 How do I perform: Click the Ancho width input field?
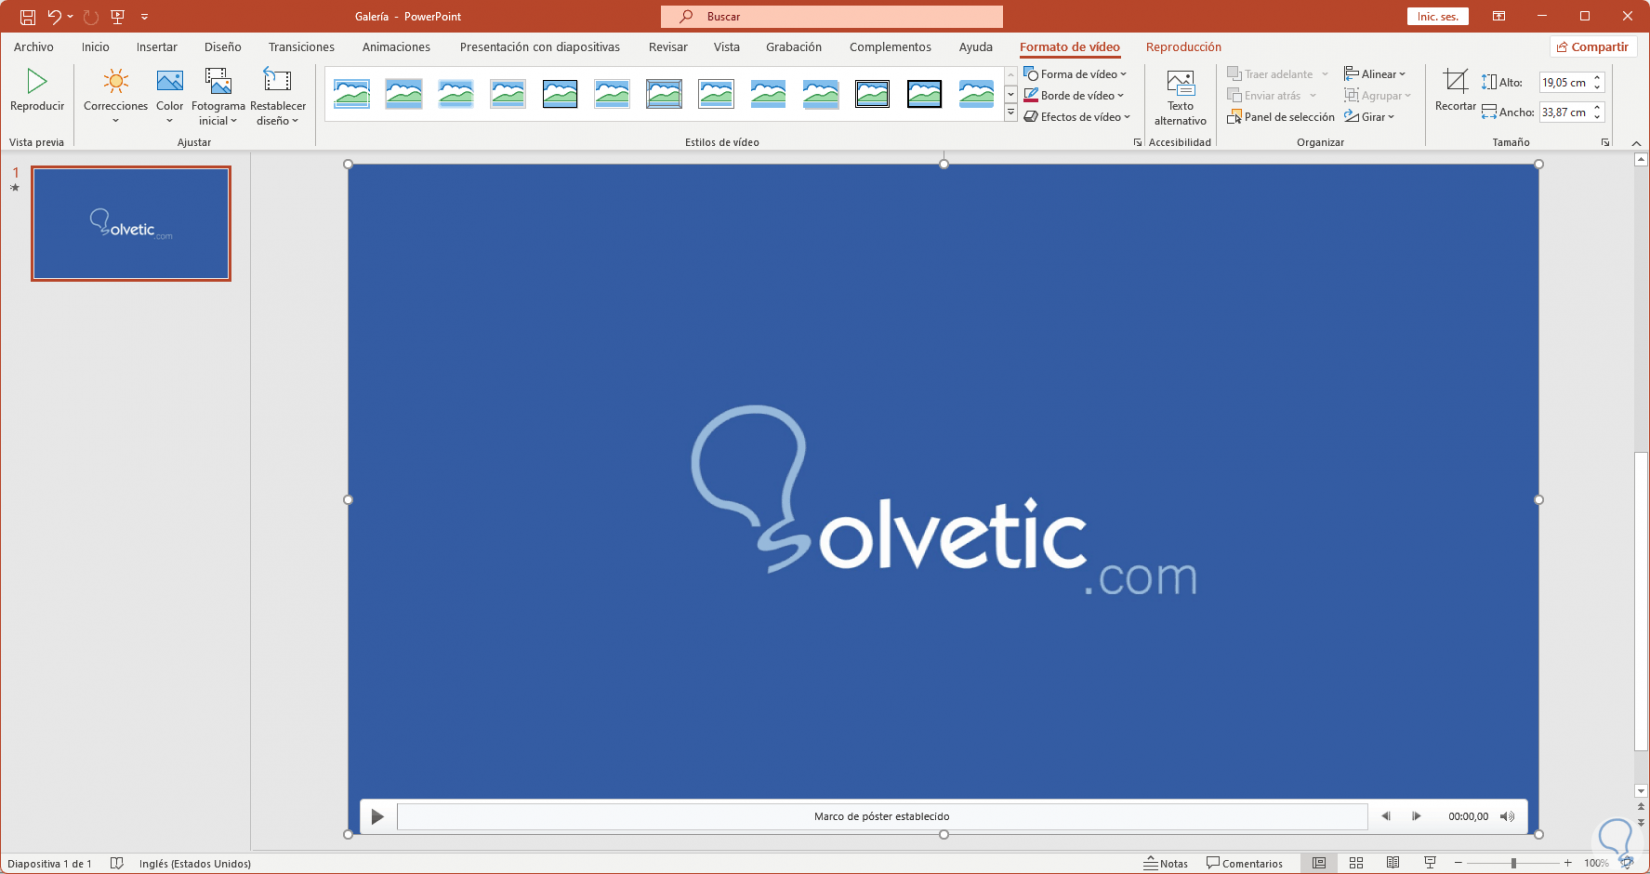[1565, 113]
